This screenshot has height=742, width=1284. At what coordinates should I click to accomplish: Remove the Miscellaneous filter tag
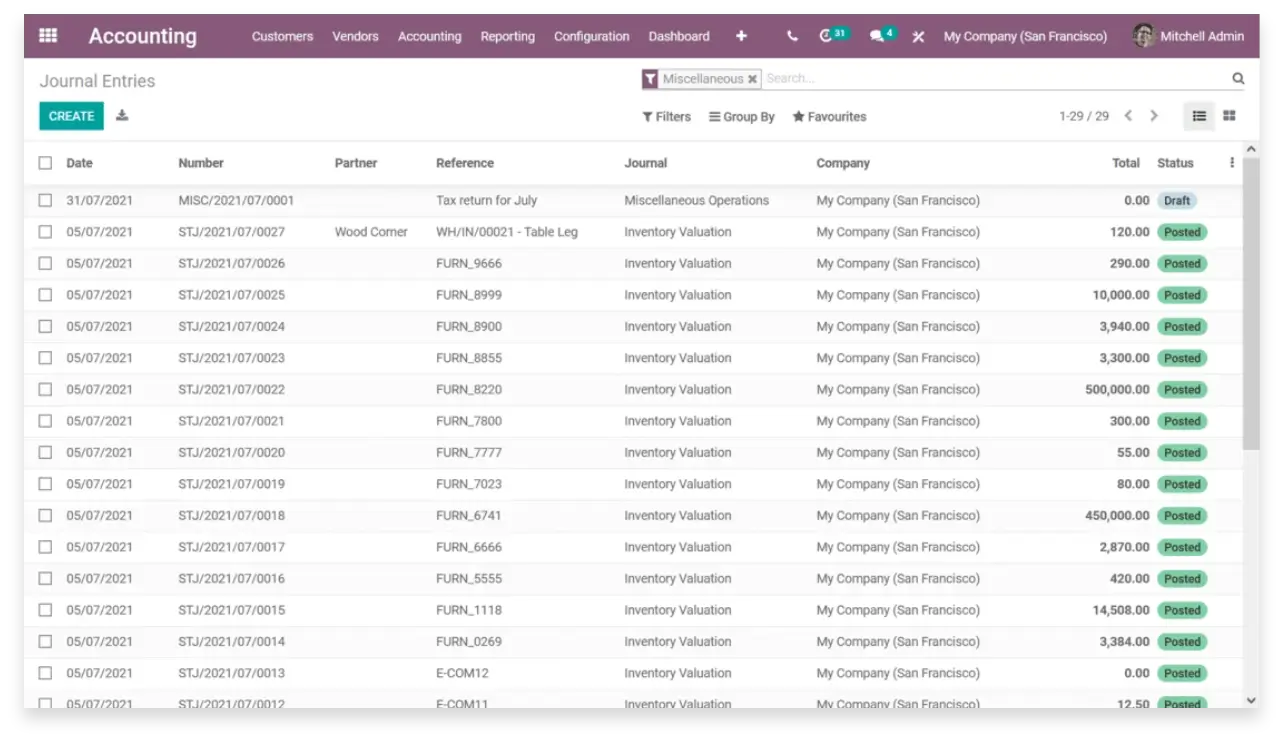pyautogui.click(x=752, y=79)
